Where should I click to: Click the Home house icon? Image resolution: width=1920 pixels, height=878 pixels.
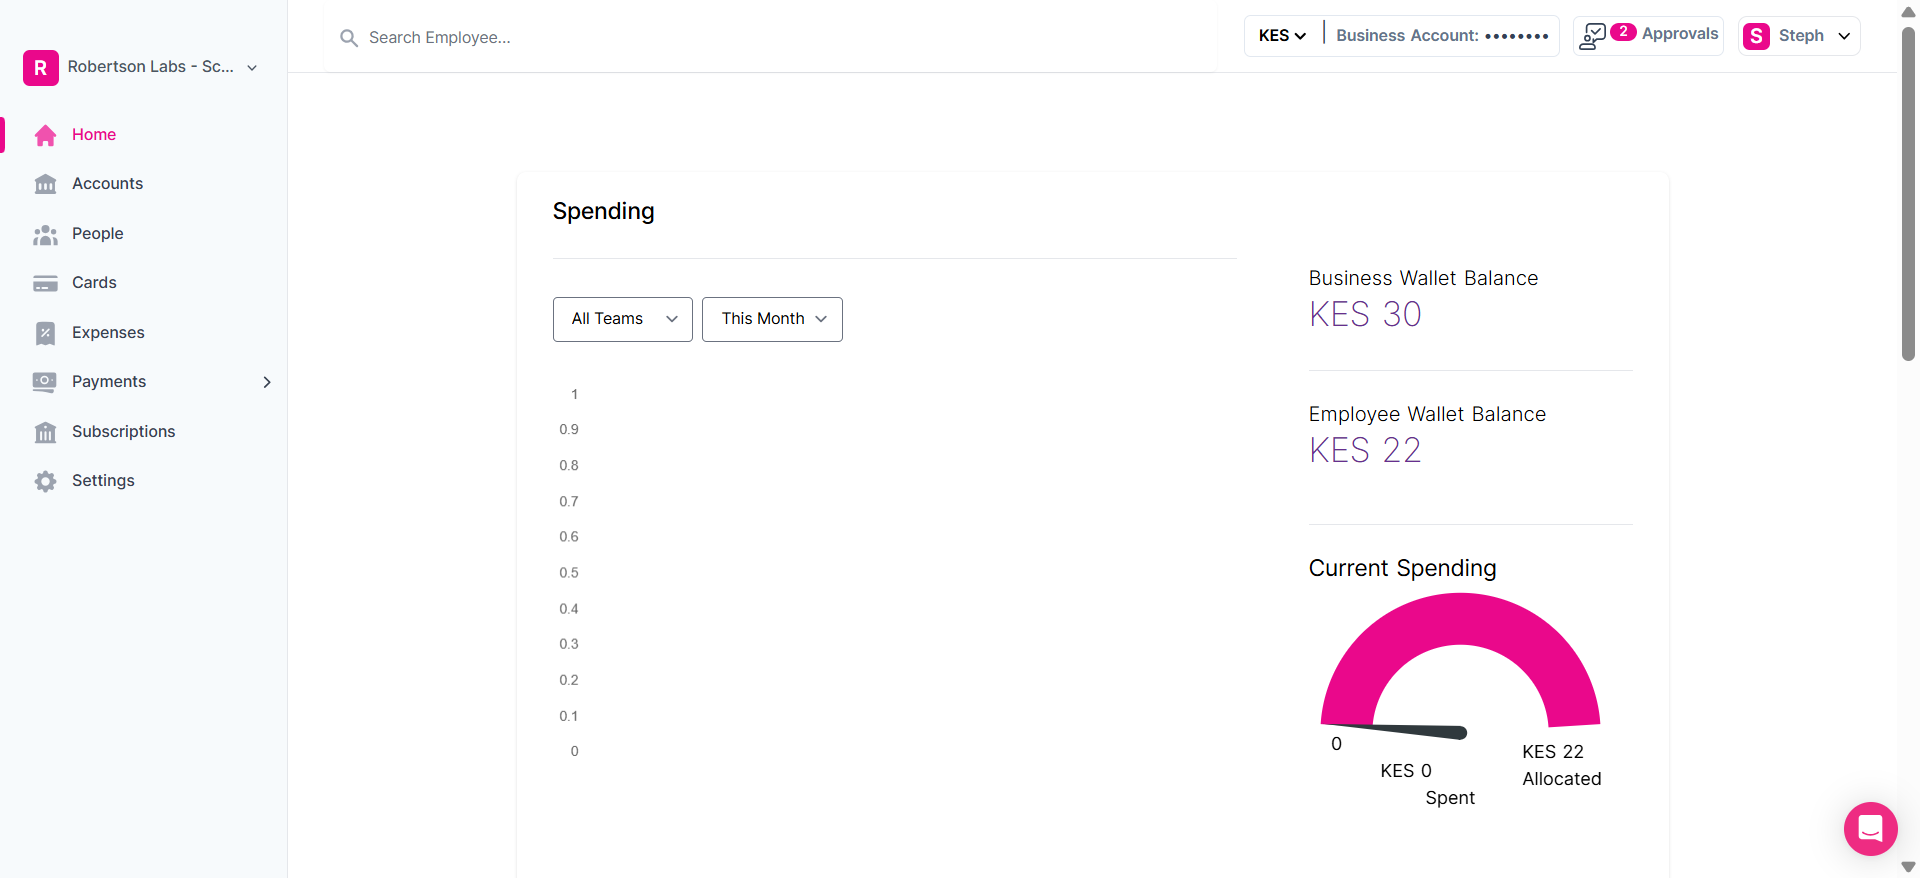pos(45,135)
